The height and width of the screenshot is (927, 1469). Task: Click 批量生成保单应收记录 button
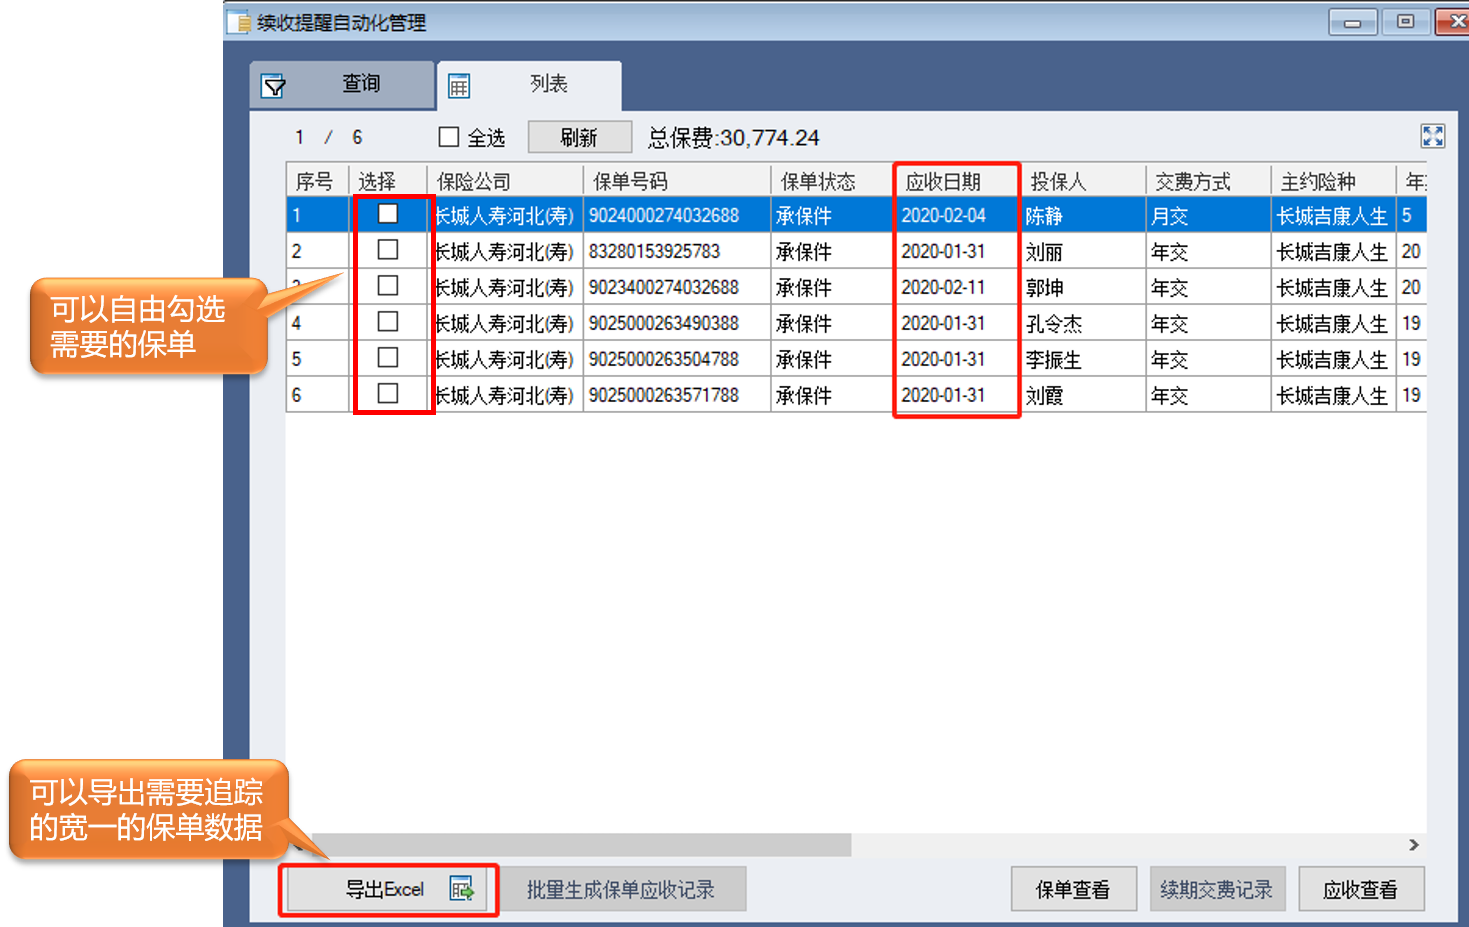click(x=621, y=889)
